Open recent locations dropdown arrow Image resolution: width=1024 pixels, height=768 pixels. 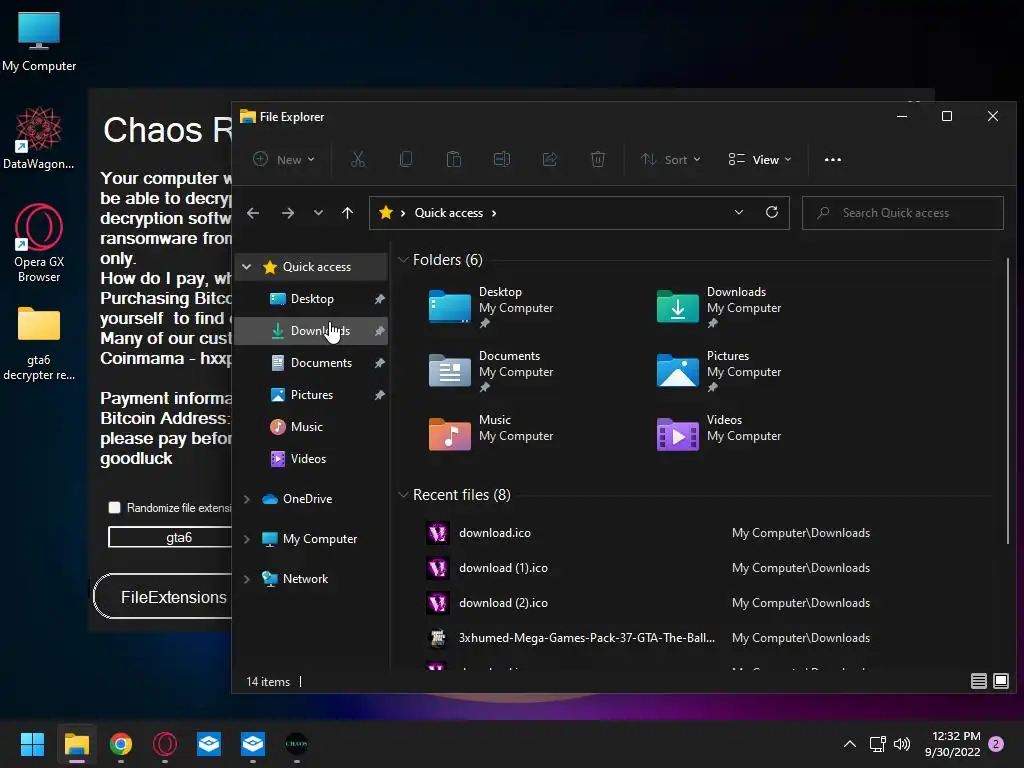318,213
